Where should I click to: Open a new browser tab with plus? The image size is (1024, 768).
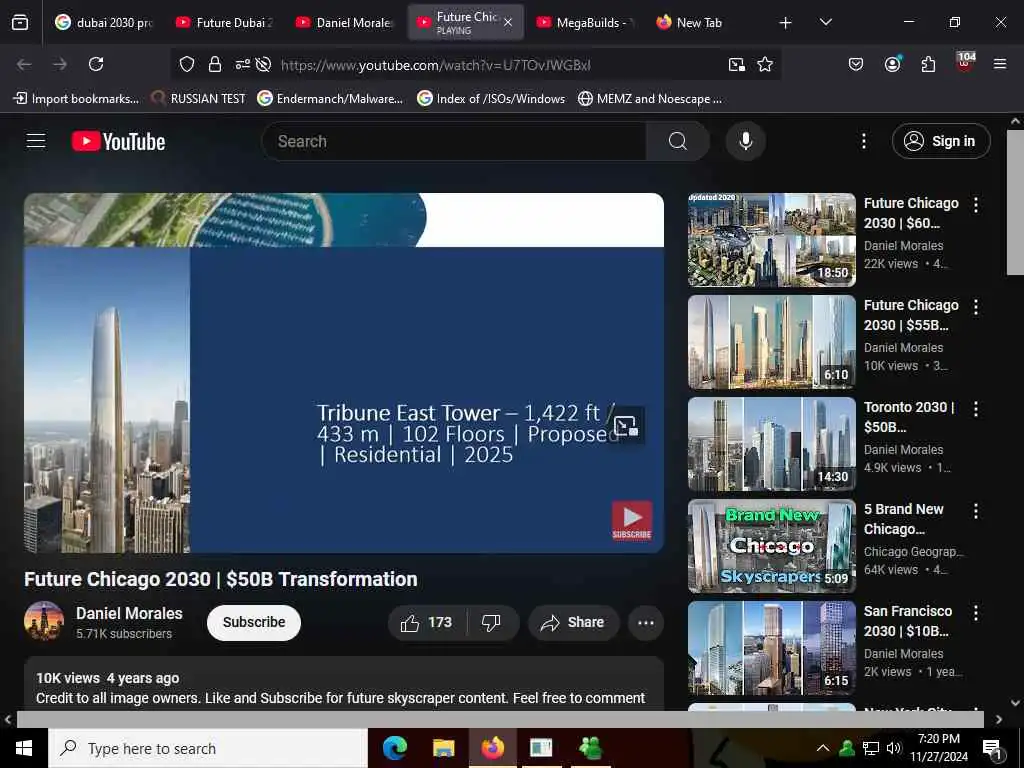point(786,23)
